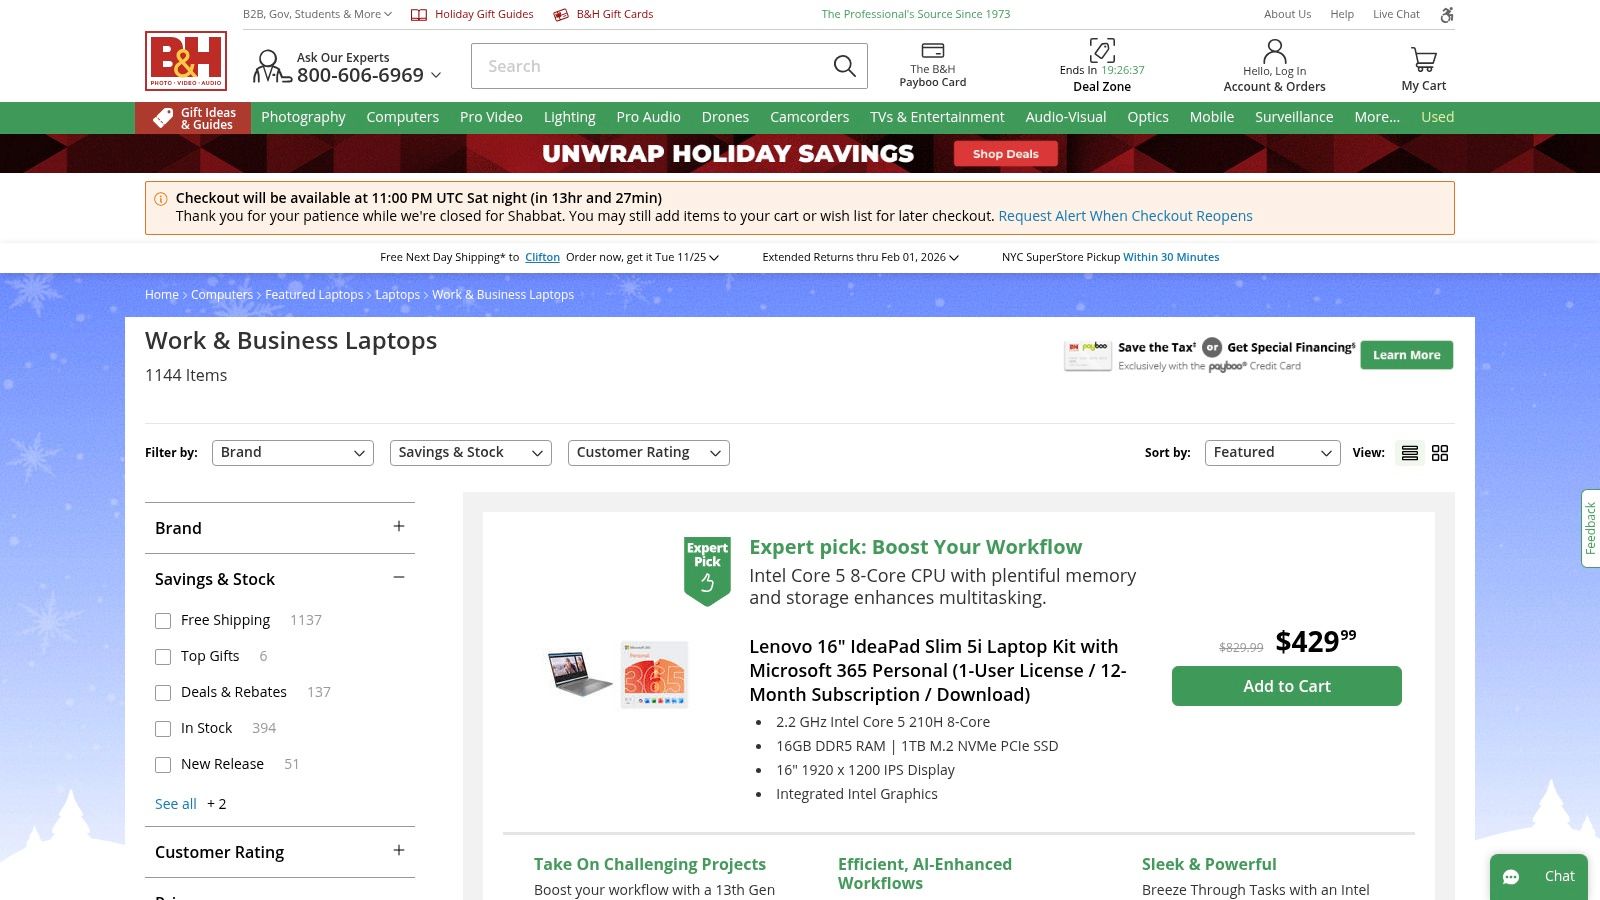Click See all savings filters

[x=176, y=804]
